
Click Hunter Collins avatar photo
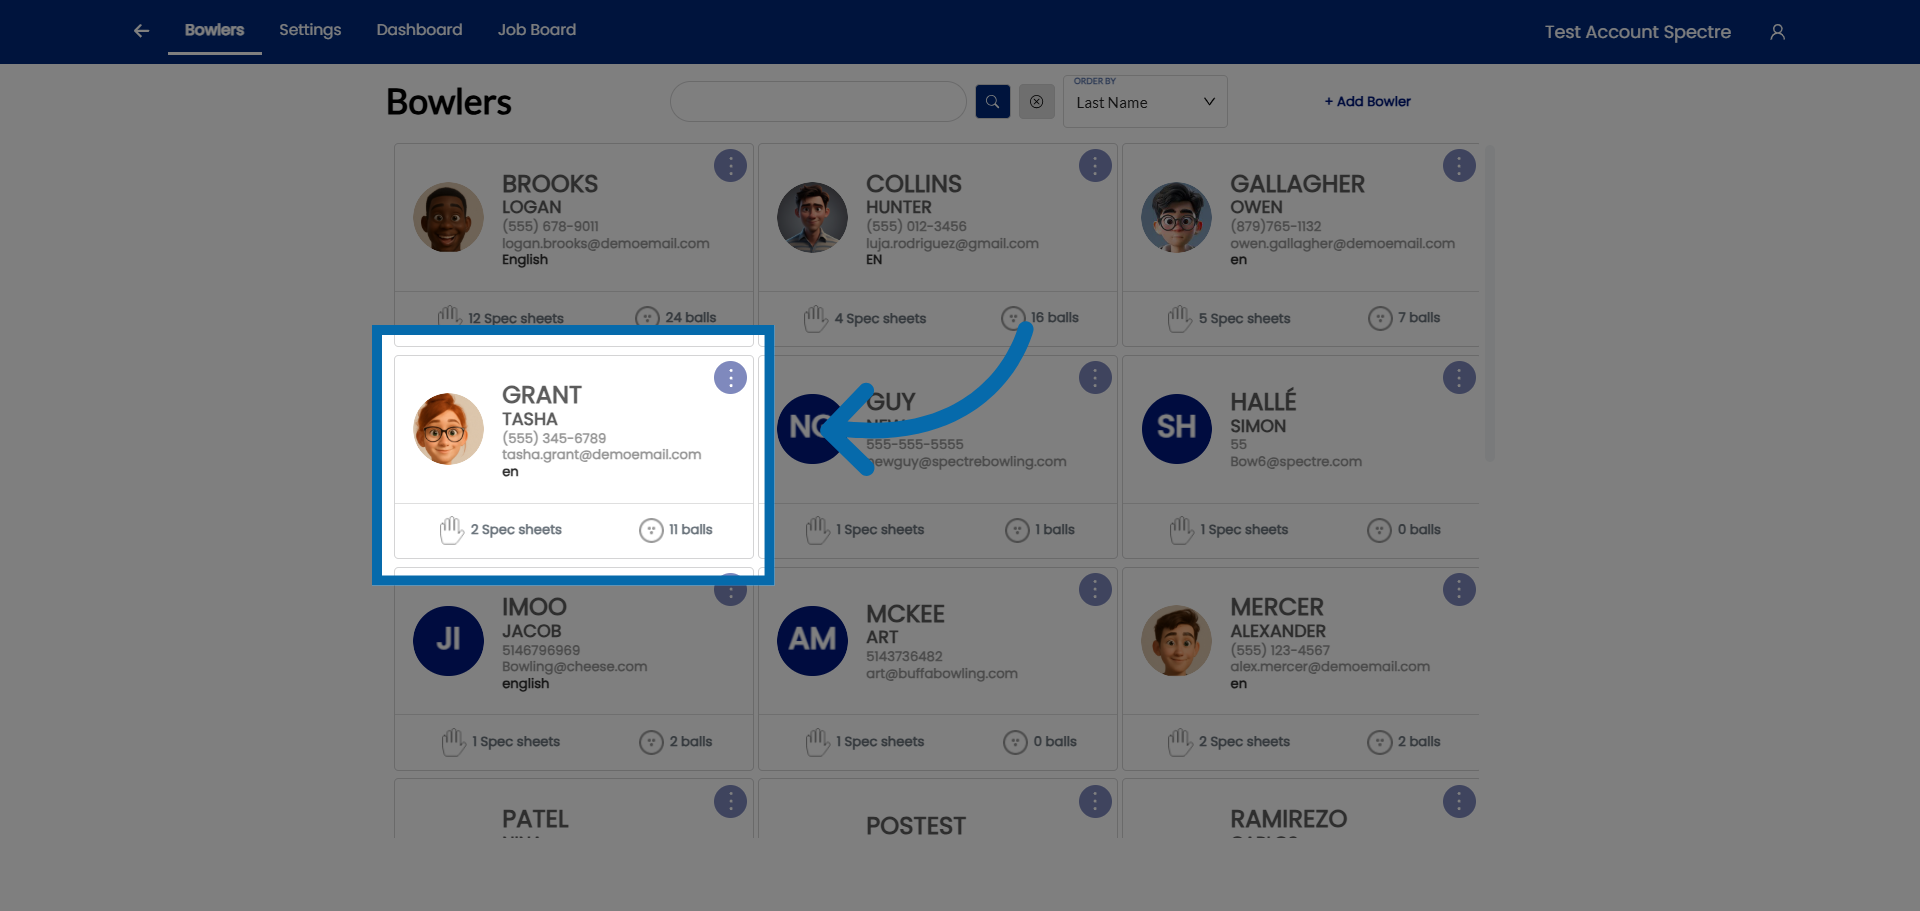tap(812, 217)
